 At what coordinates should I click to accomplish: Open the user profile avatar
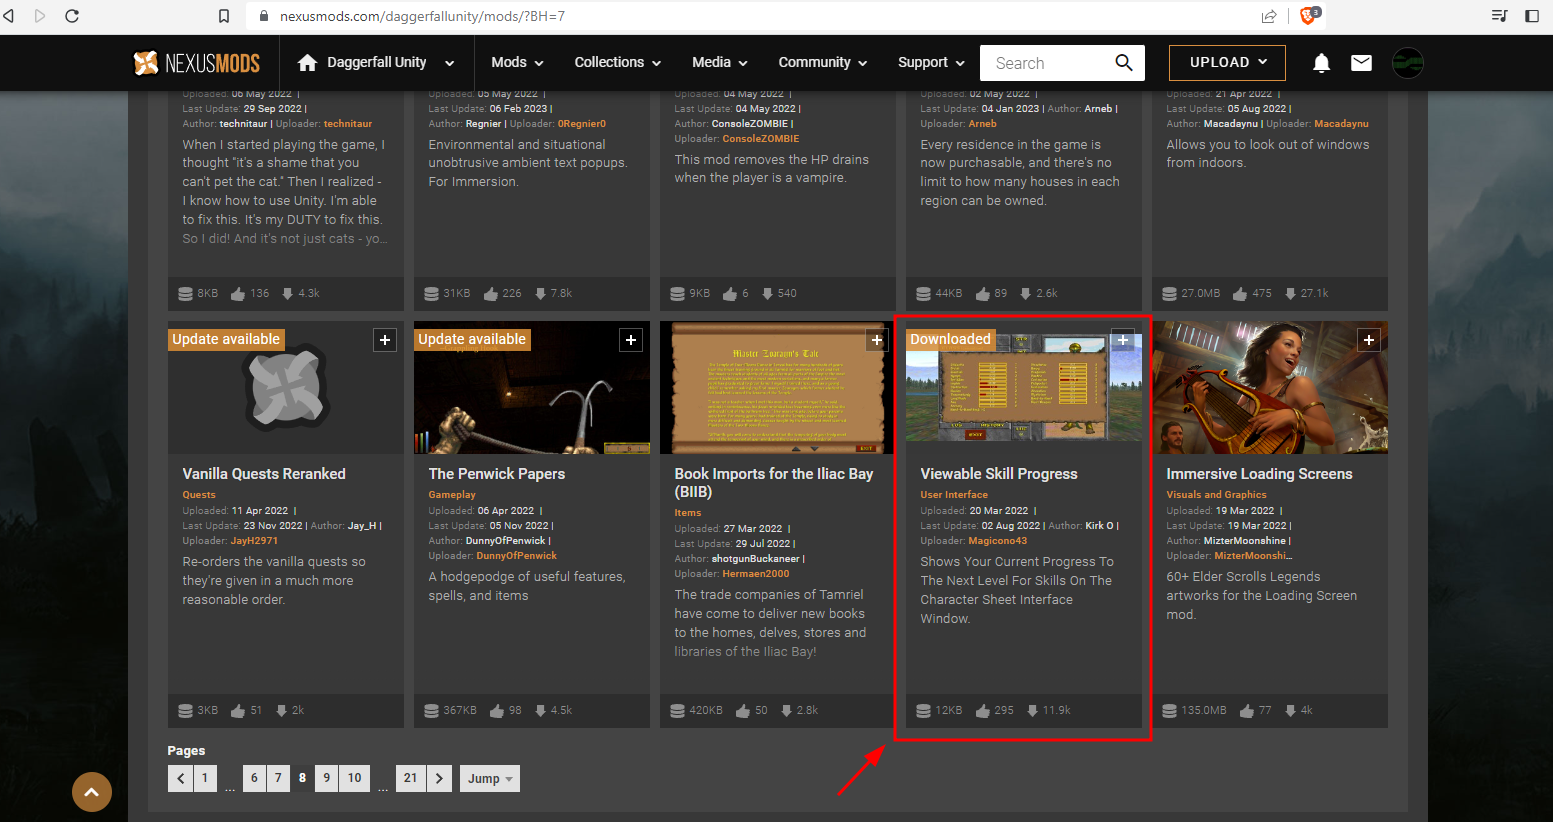[1407, 63]
